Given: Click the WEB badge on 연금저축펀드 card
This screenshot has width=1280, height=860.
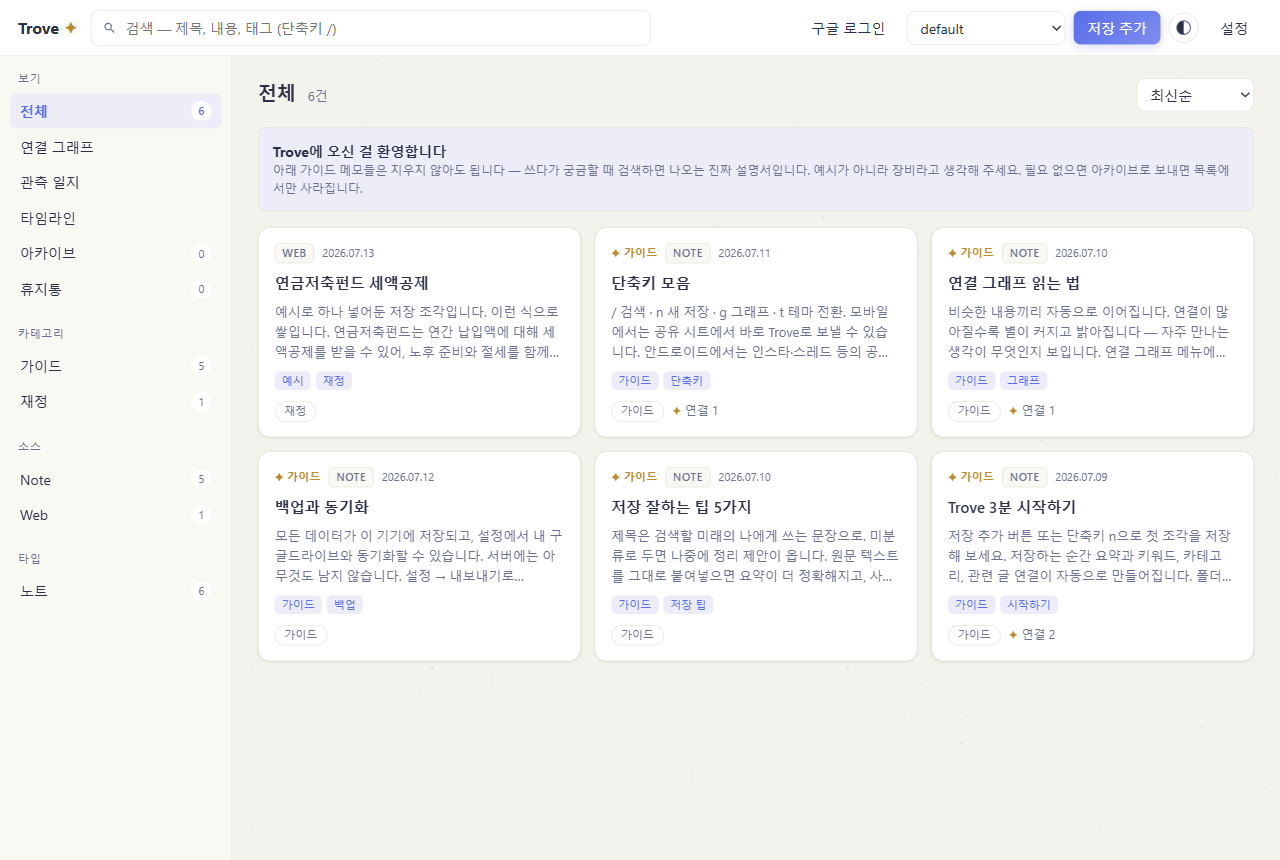Looking at the screenshot, I should pos(294,253).
